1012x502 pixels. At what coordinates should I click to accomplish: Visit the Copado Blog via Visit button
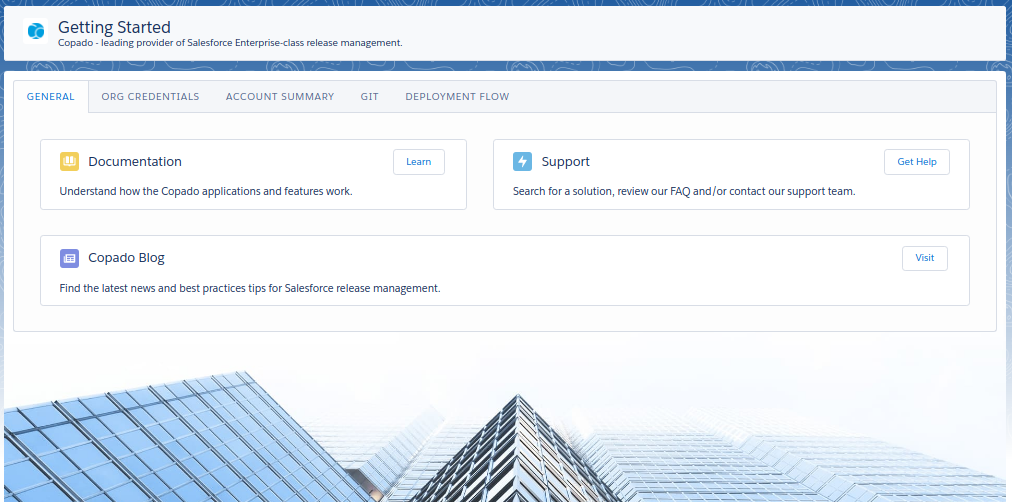click(x=925, y=258)
